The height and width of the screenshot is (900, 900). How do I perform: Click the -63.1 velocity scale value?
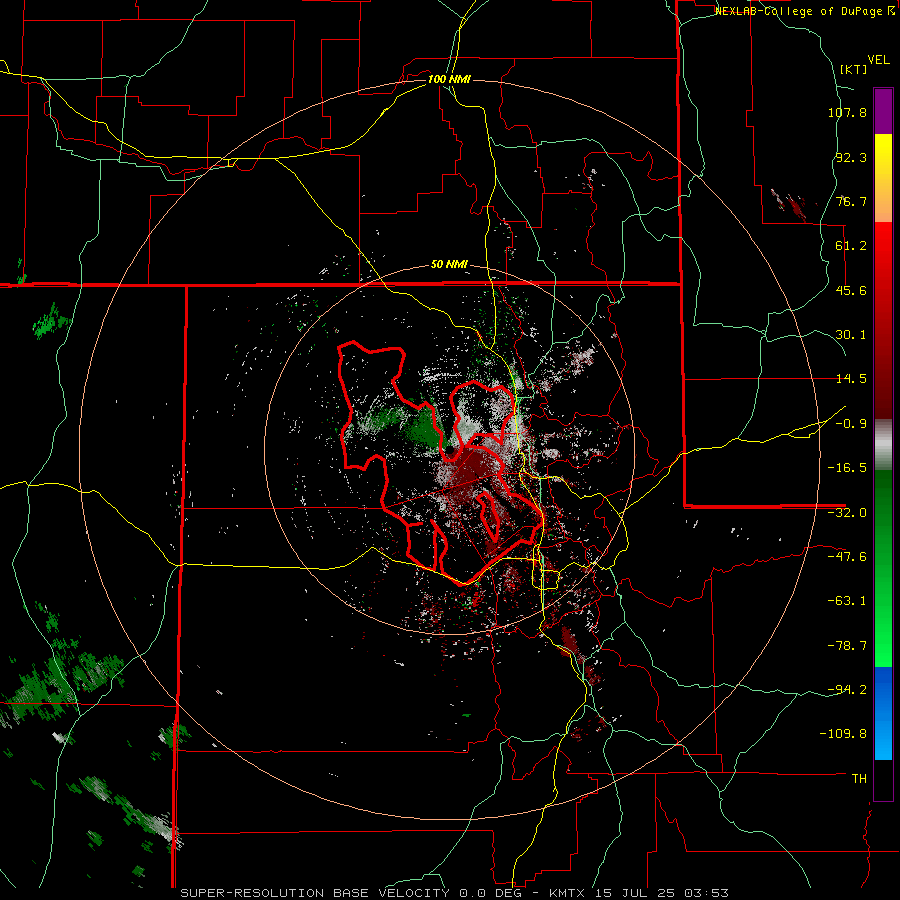pyautogui.click(x=847, y=601)
